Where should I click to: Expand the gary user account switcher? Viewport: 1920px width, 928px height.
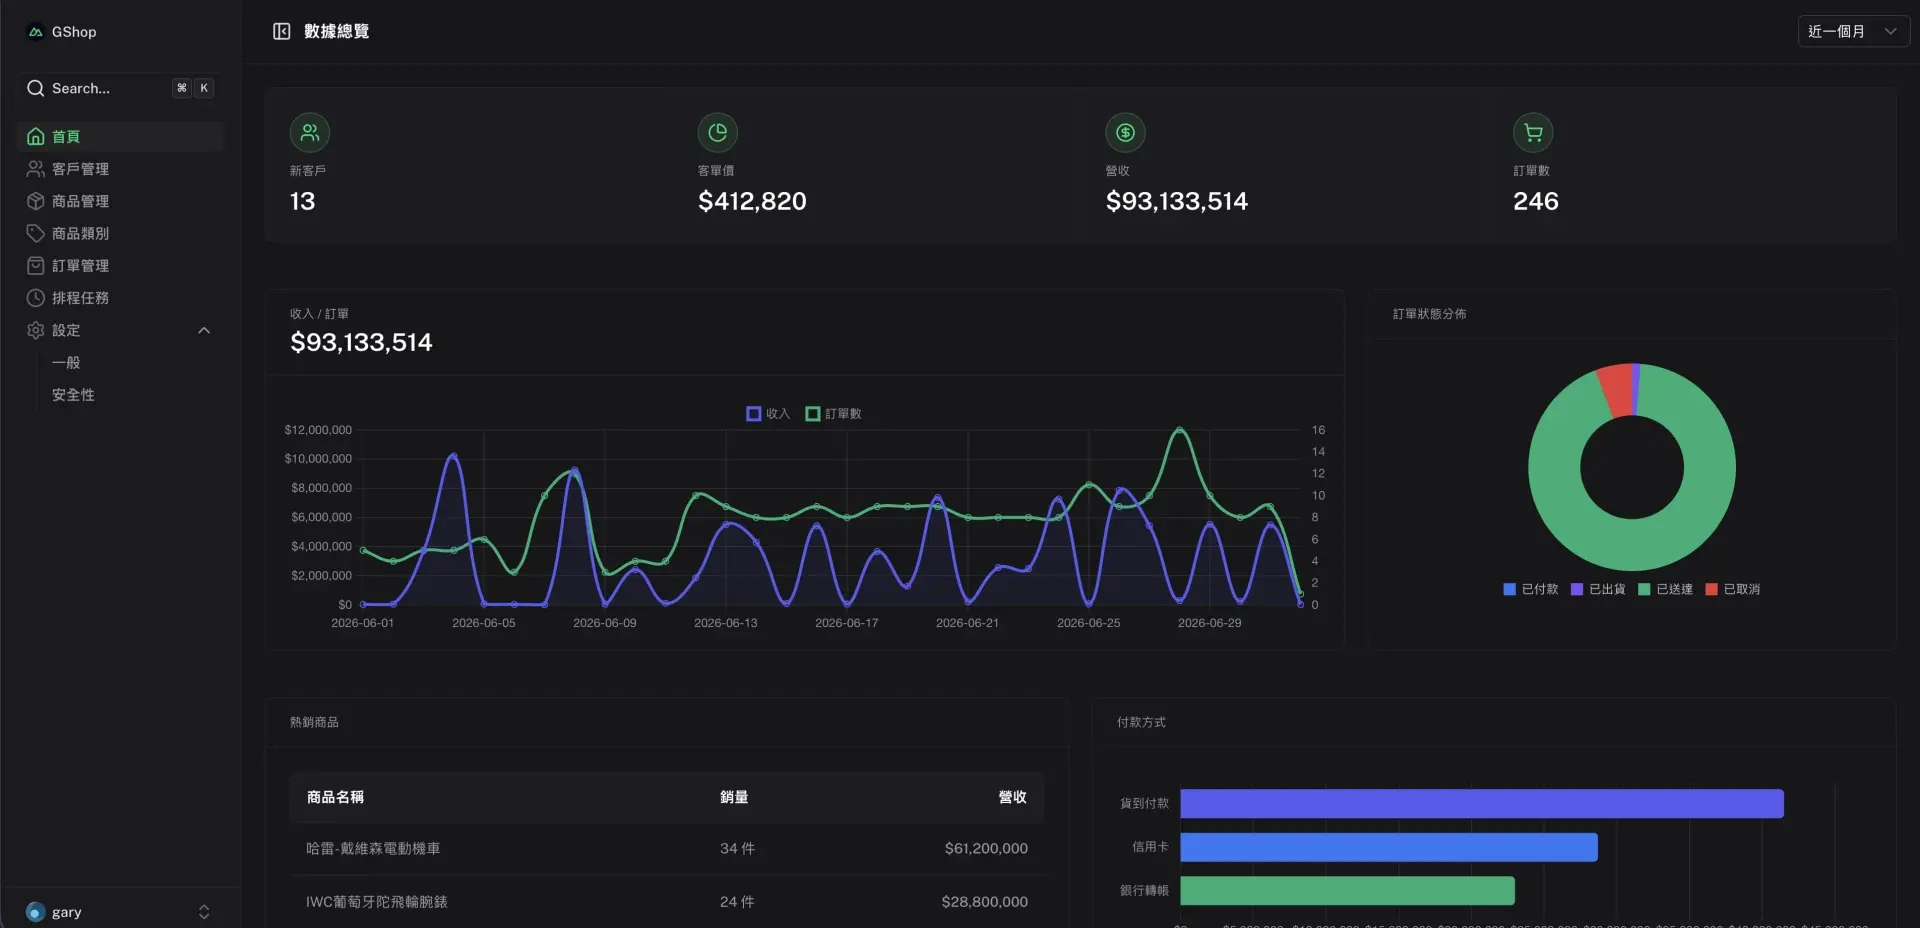tap(204, 912)
